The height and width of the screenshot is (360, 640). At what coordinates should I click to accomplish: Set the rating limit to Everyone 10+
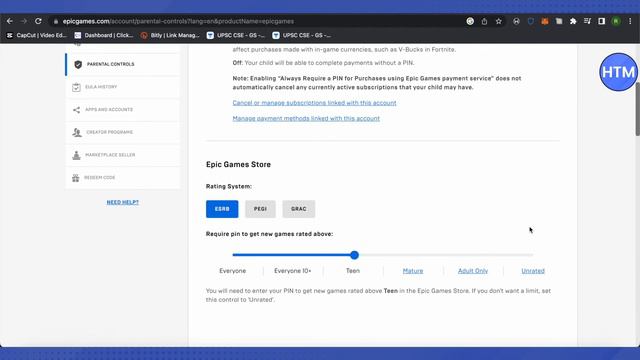click(293, 271)
